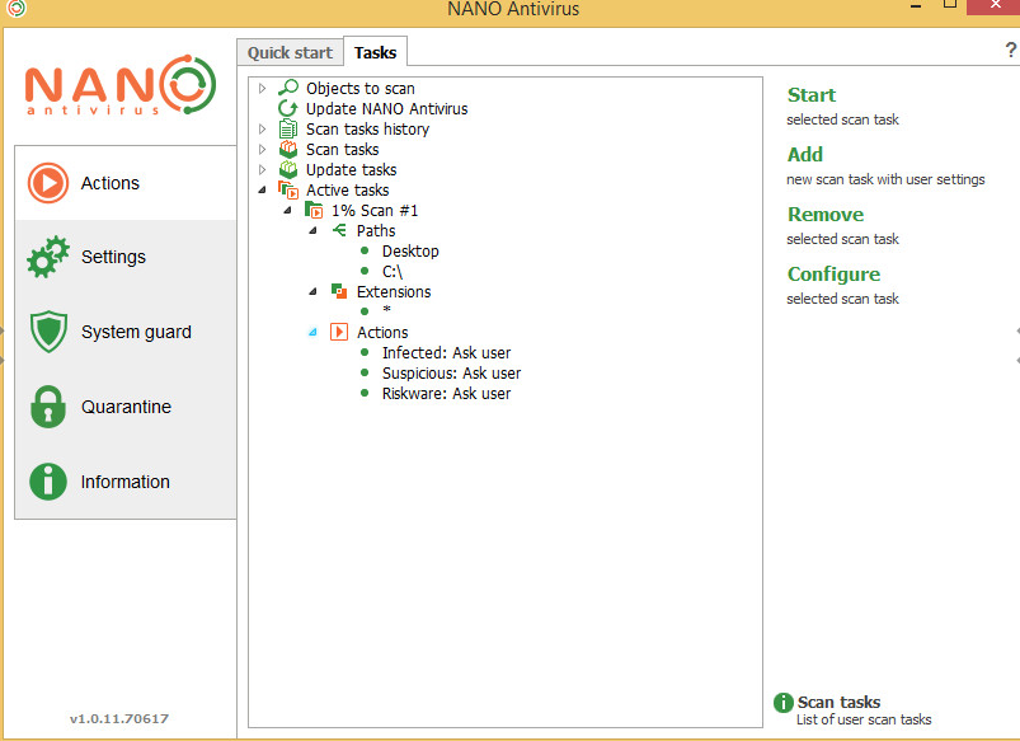Open the Quarantine section

pos(126,407)
